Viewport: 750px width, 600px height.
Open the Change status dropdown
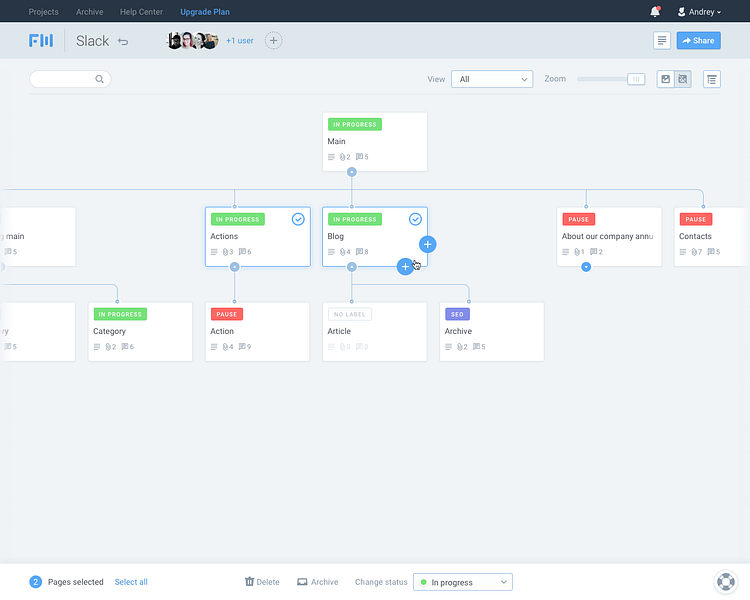(x=463, y=582)
